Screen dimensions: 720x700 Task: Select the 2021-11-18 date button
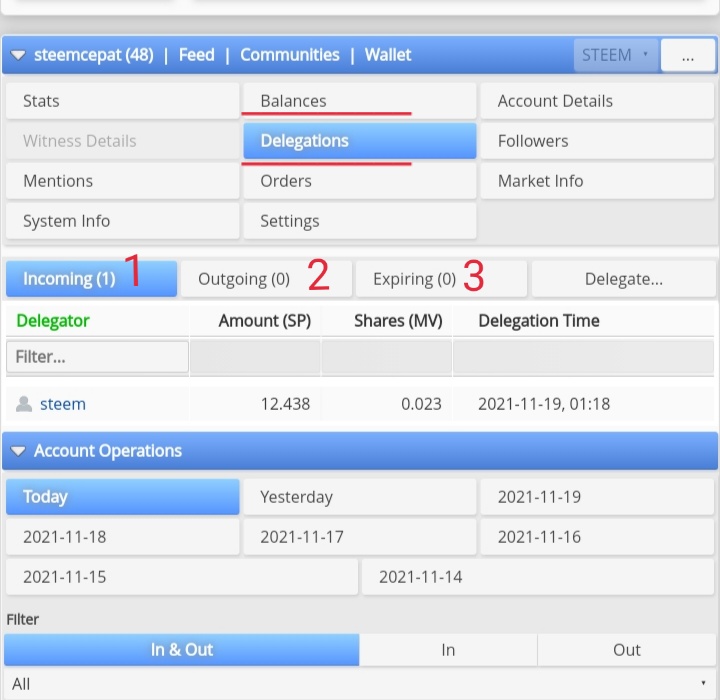(123, 537)
